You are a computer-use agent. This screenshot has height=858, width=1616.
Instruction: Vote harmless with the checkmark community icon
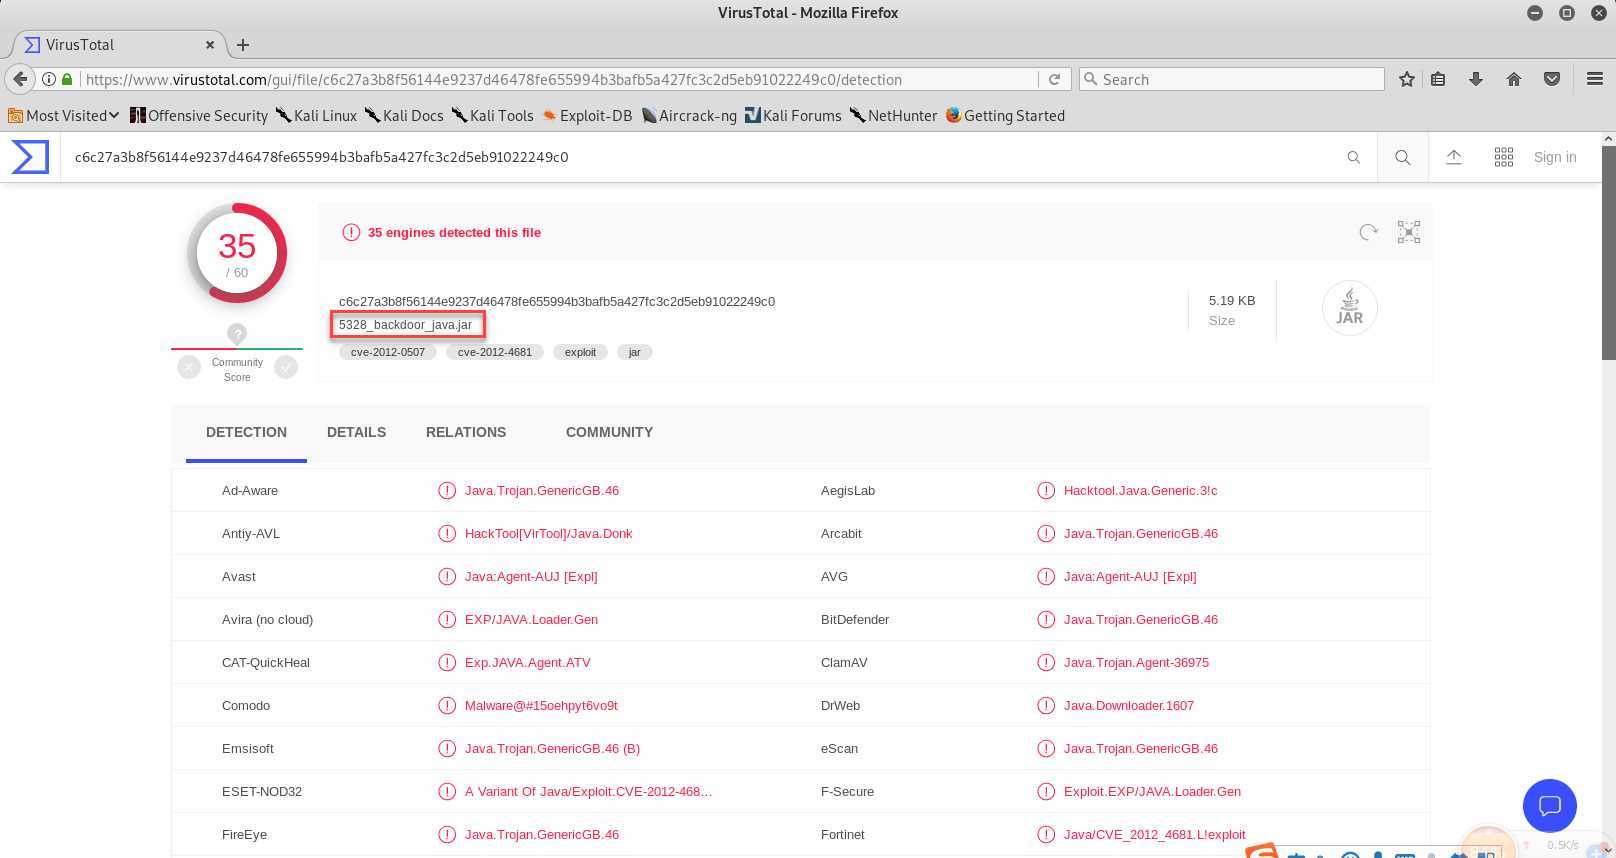pyautogui.click(x=286, y=367)
